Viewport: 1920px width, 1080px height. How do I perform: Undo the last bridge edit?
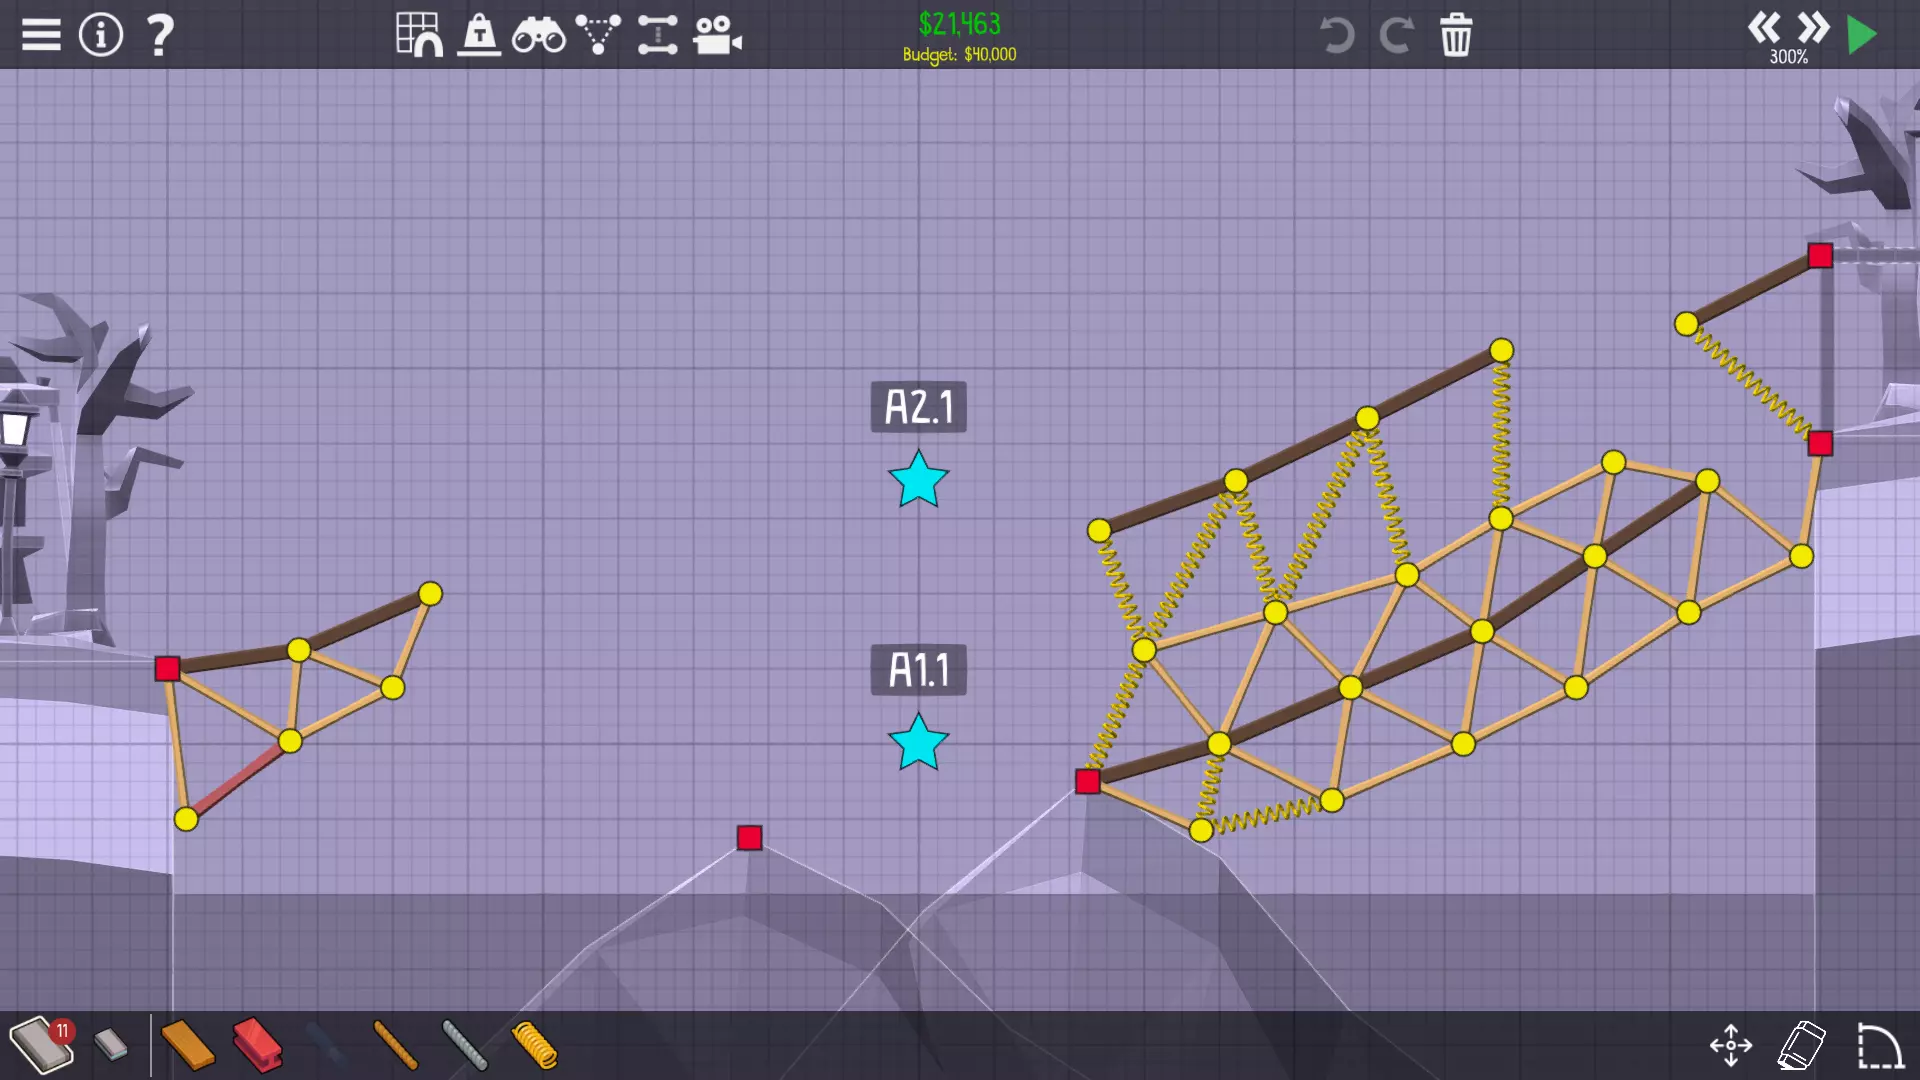coord(1336,35)
